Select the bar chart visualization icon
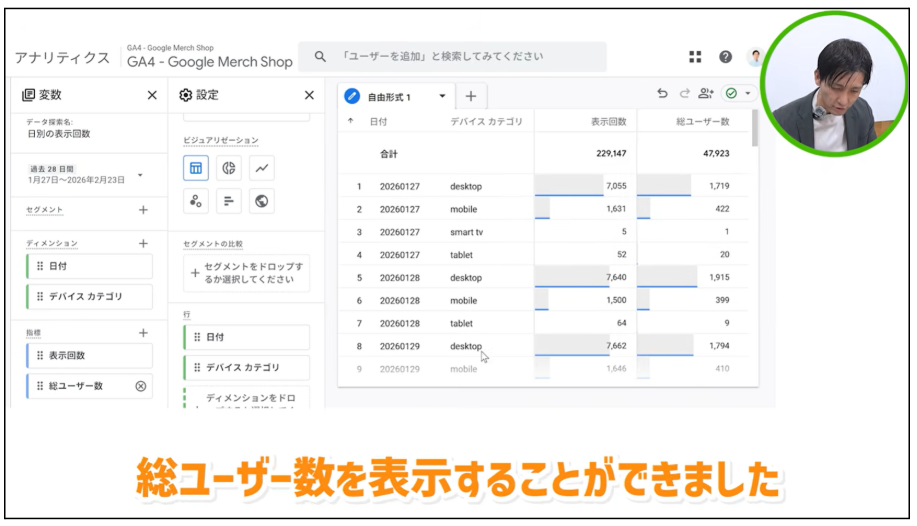The width and height of the screenshot is (917, 526). pyautogui.click(x=229, y=201)
